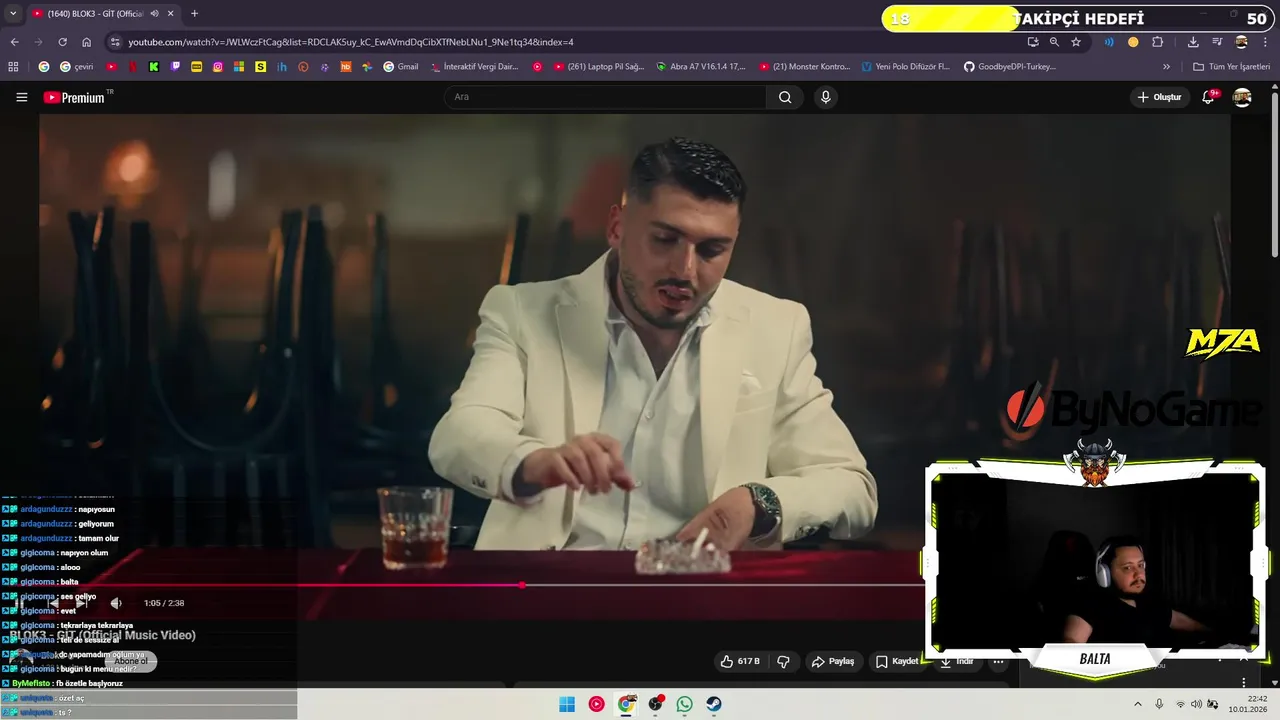Open Chrome extensions puzzle icon
The width and height of the screenshot is (1280, 720).
coord(1157,42)
